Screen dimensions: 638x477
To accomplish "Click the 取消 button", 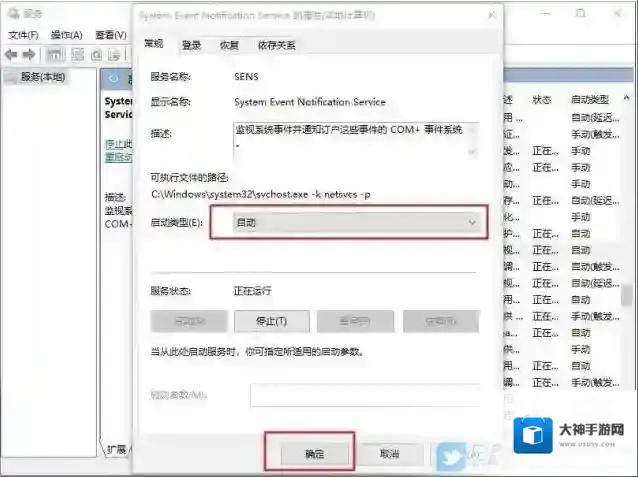I will (389, 453).
